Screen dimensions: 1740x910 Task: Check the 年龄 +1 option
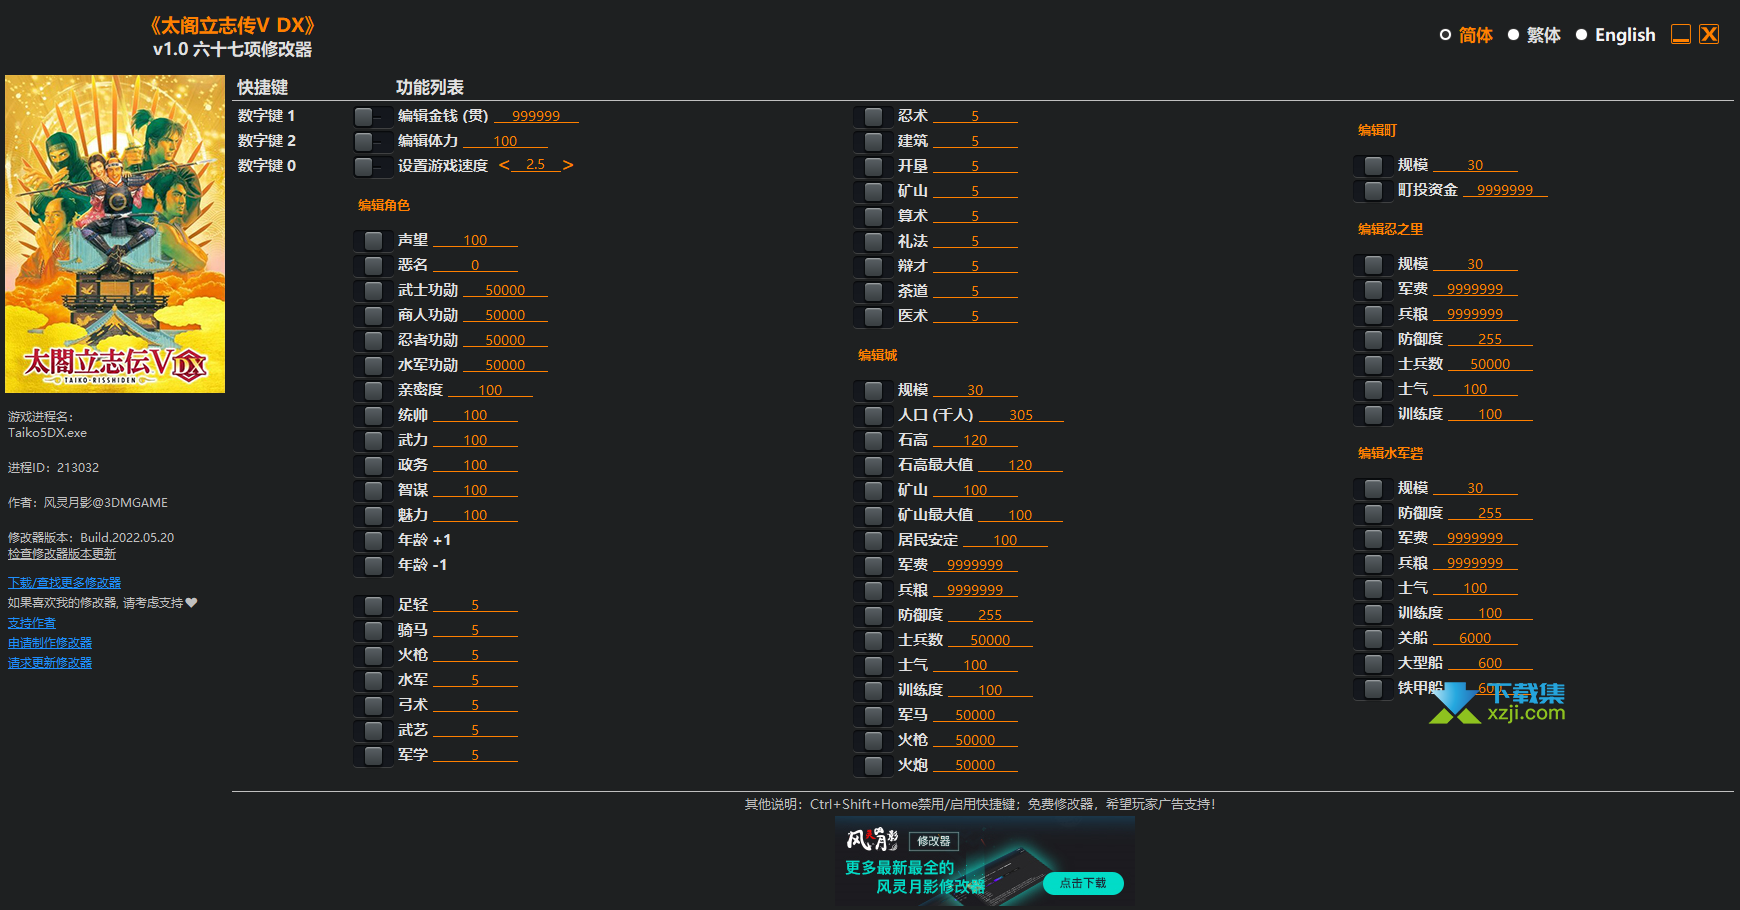(372, 540)
